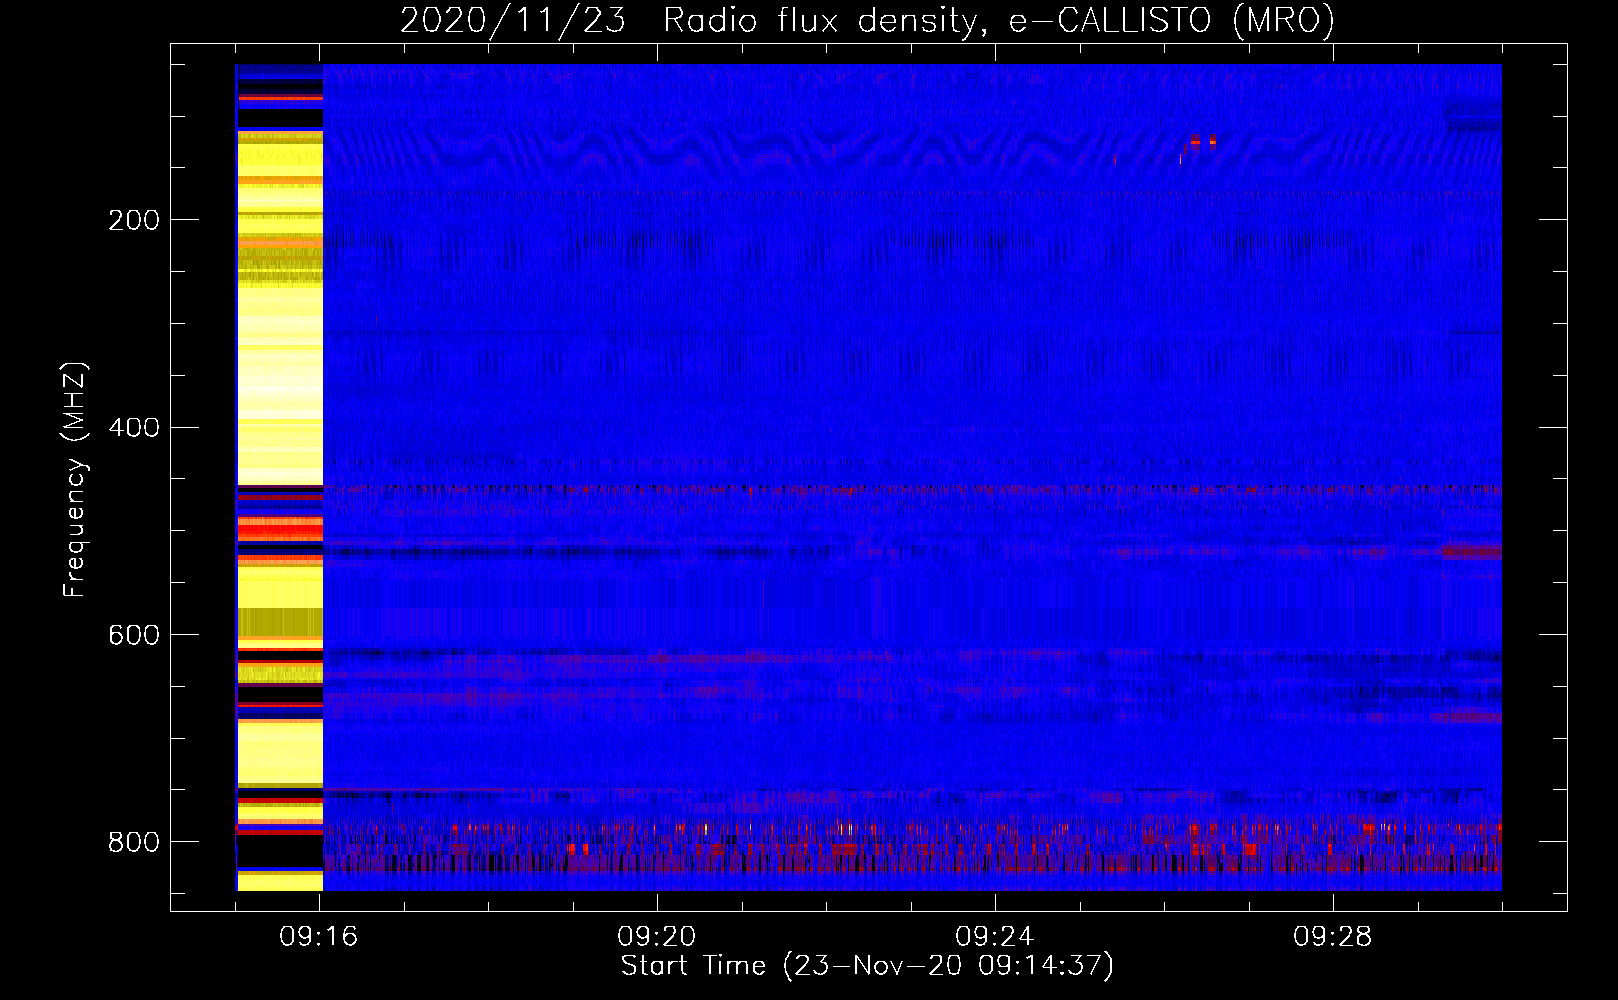1618x1000 pixels.
Task: Select the 400 frequency tick label
Action: click(x=134, y=428)
